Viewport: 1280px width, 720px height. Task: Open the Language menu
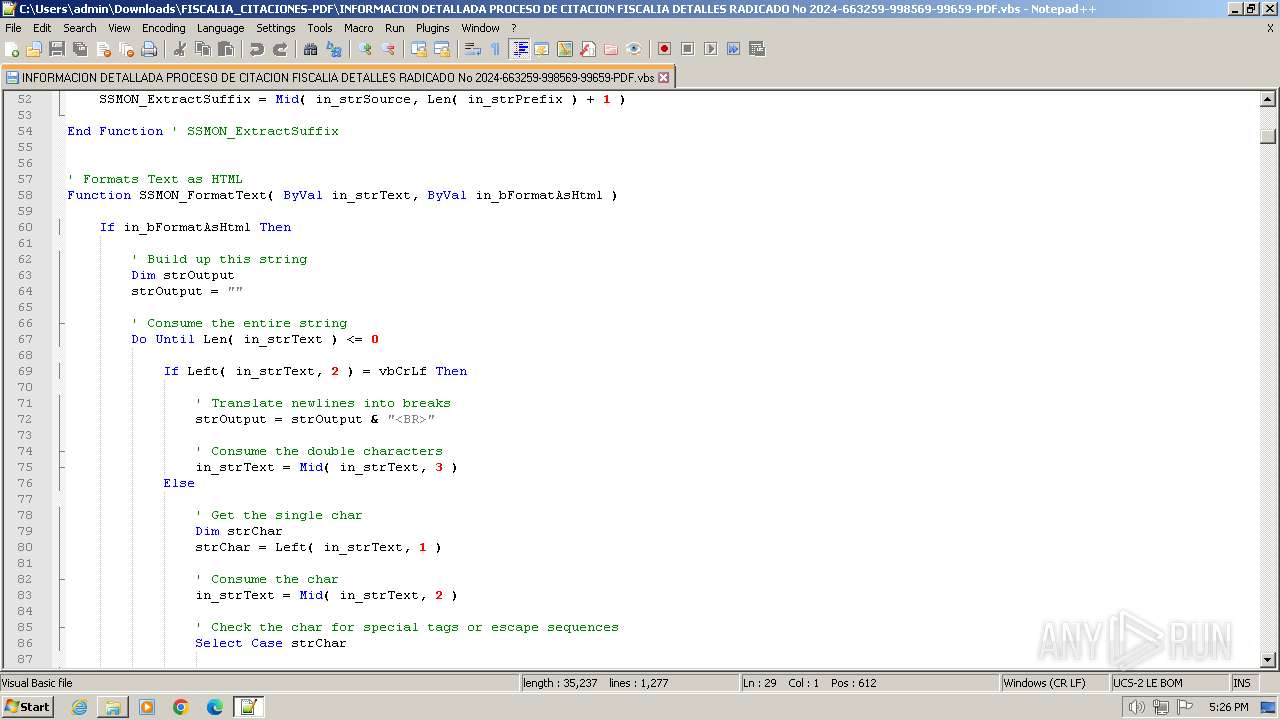(x=221, y=28)
